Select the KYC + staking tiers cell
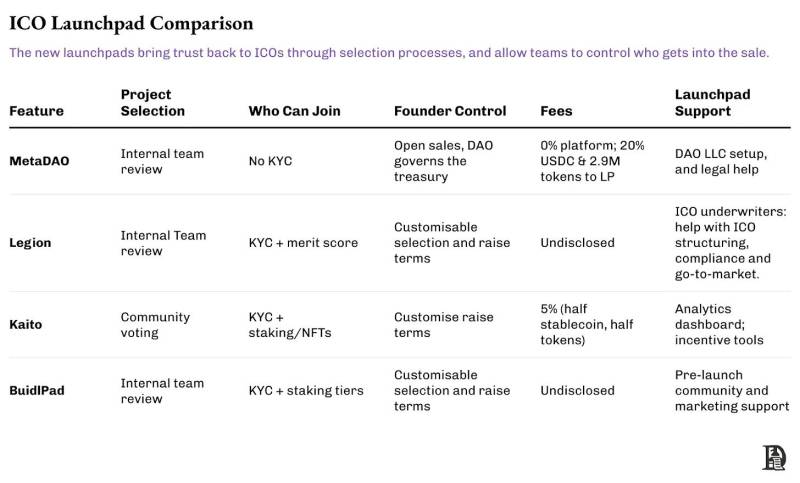This screenshot has height=483, width=800. click(306, 391)
